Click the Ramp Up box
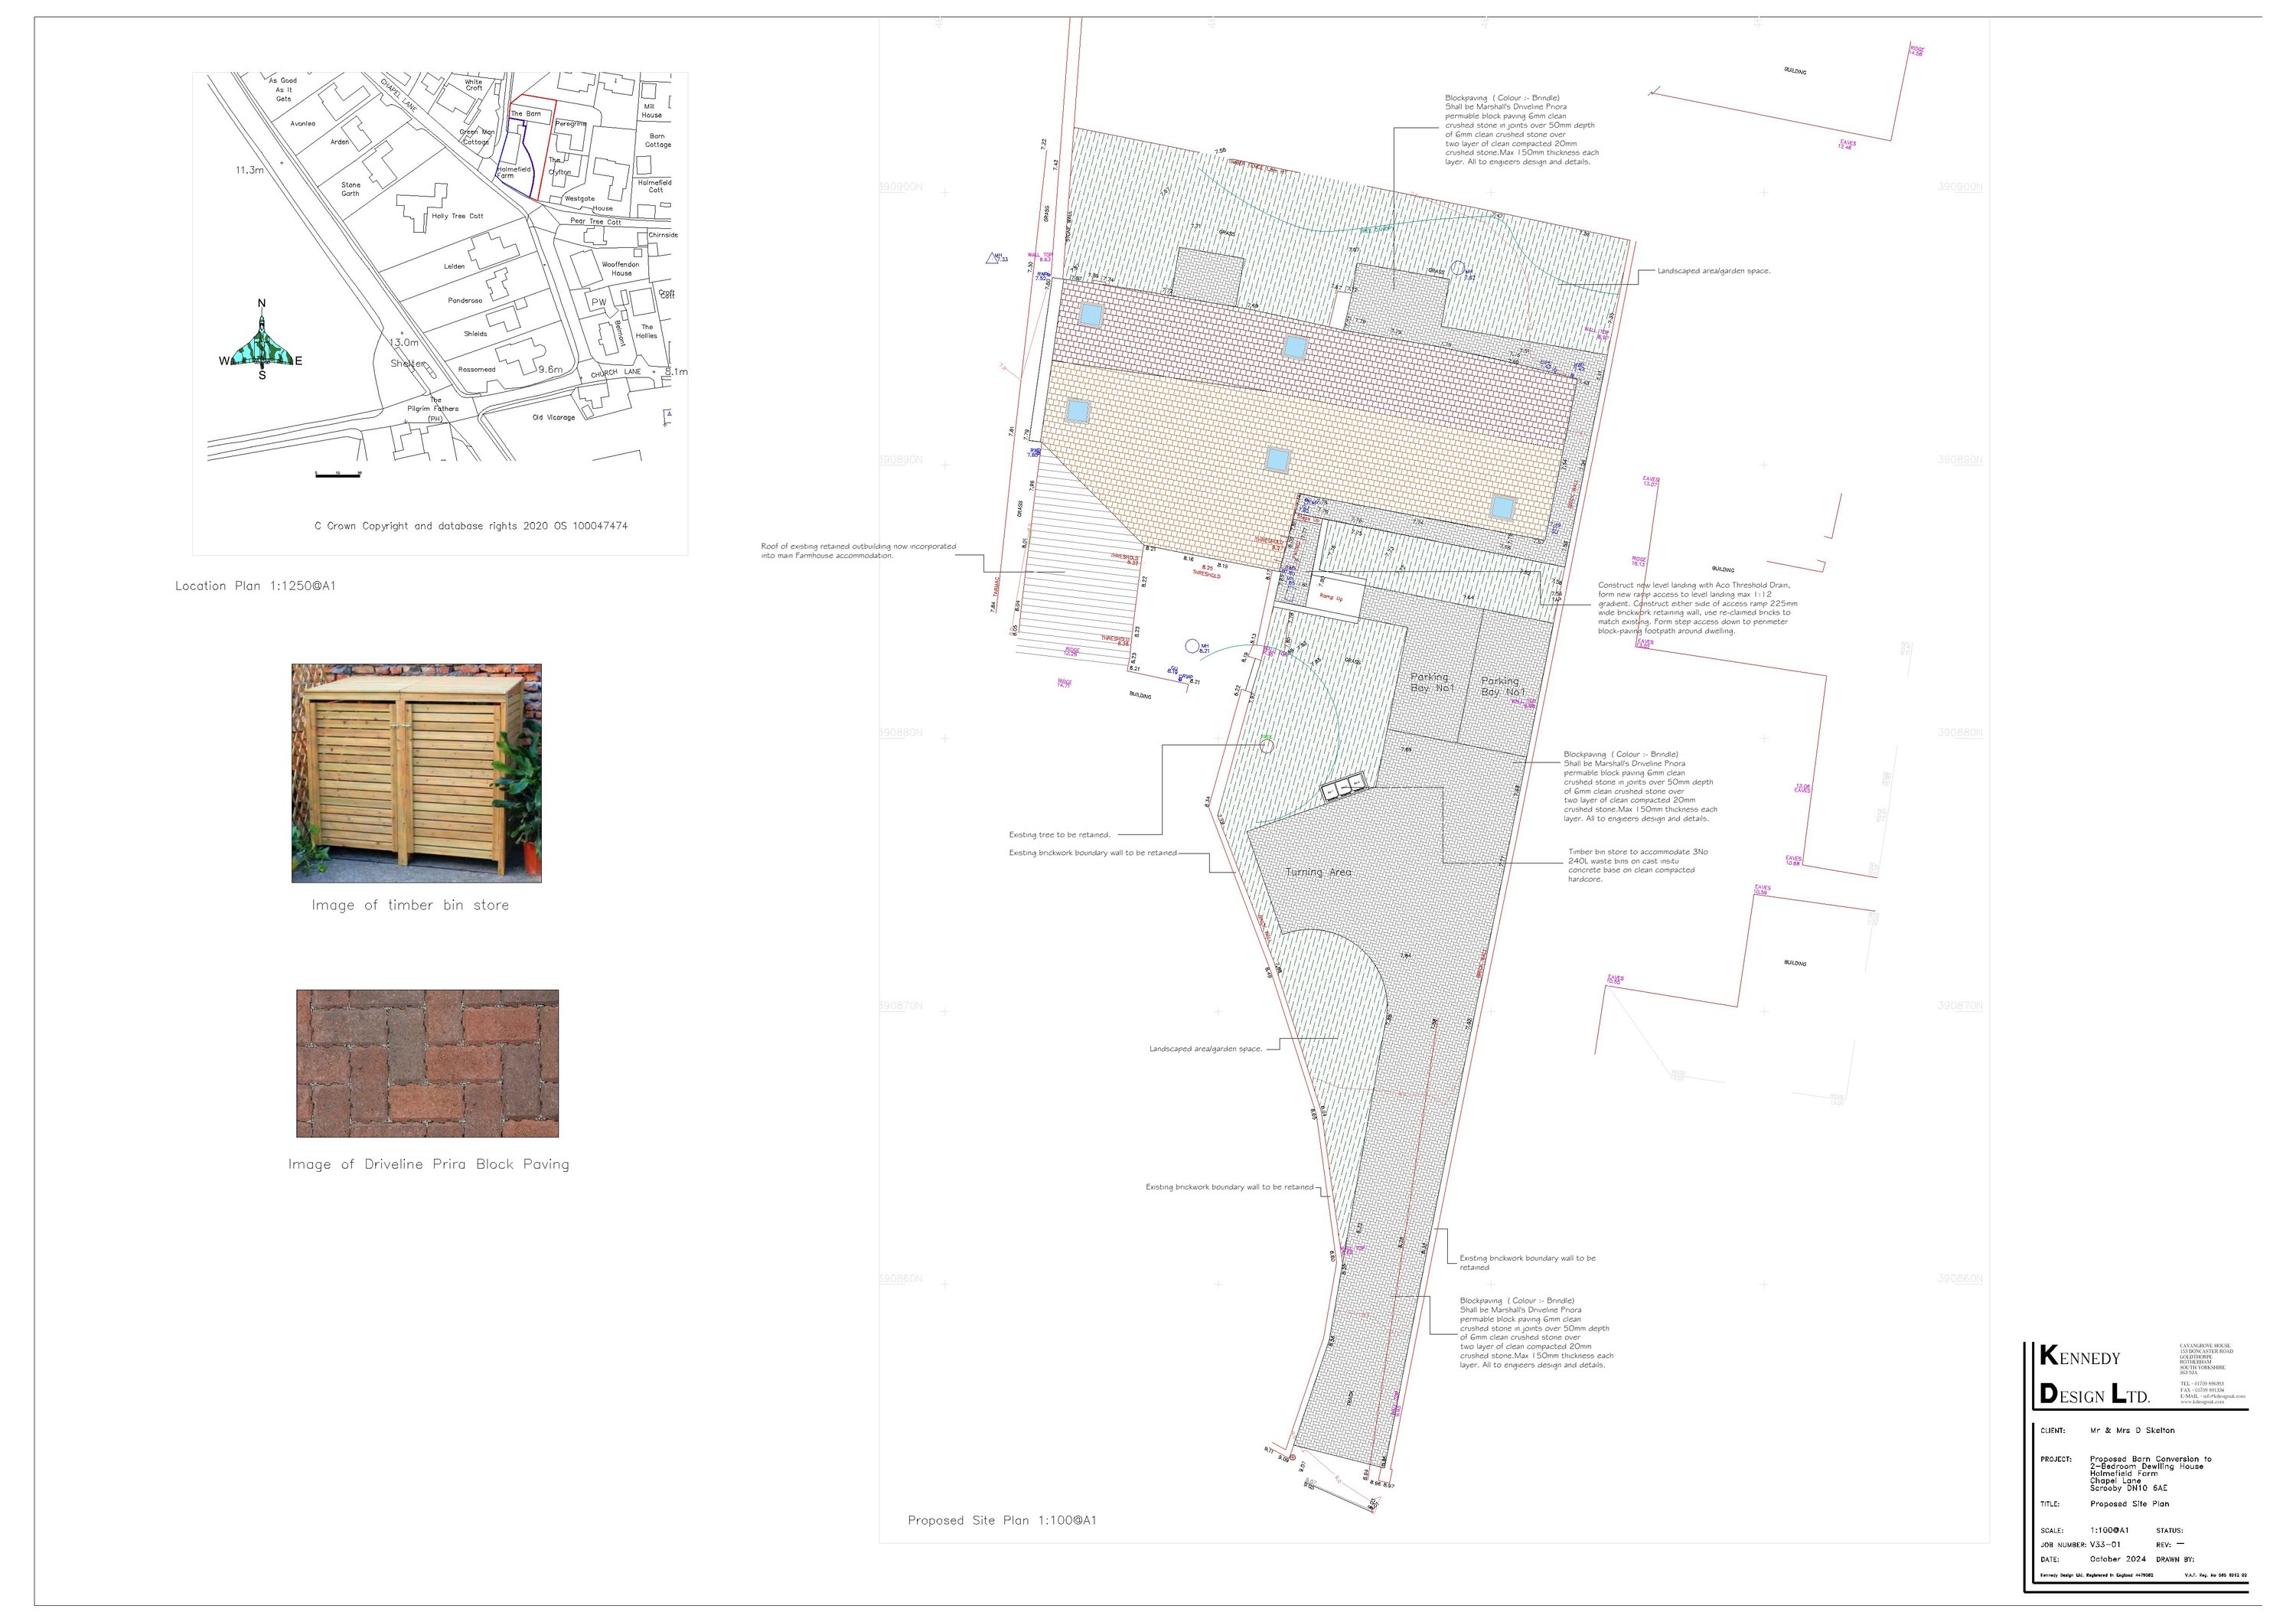Viewport: 2296px width, 1622px height. pyautogui.click(x=1333, y=597)
